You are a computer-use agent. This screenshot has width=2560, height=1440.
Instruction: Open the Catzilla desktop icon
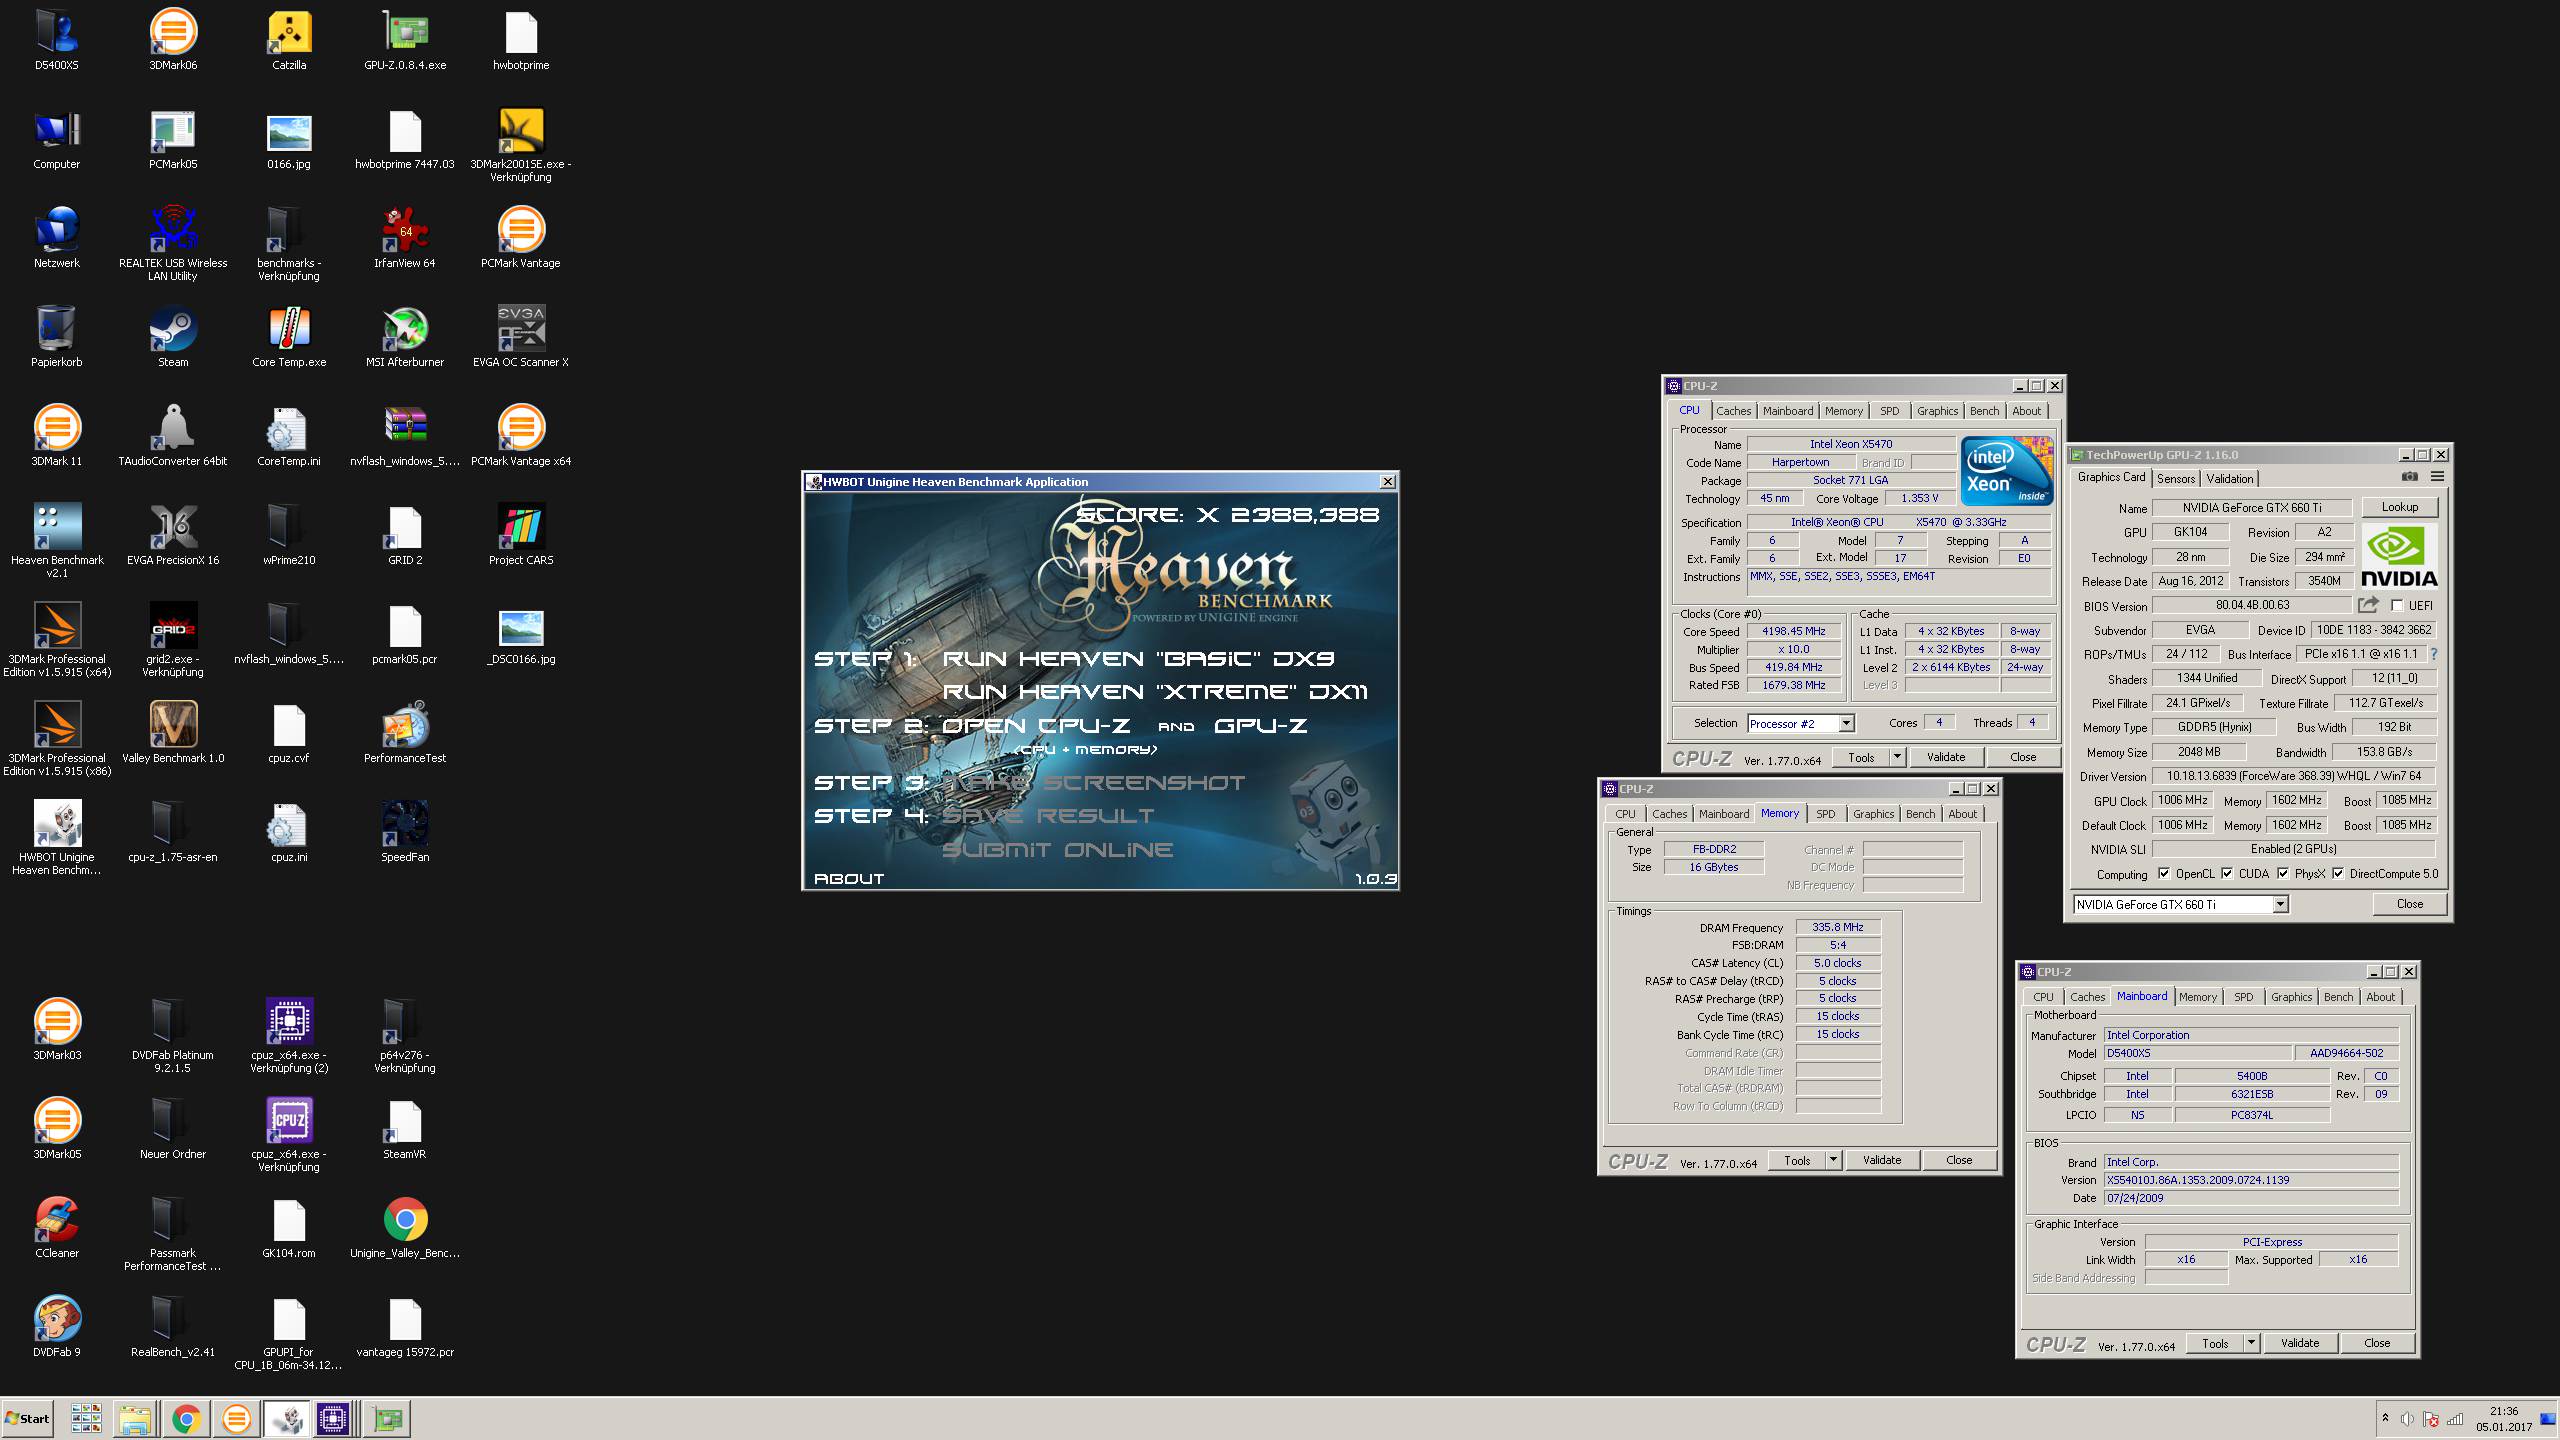pyautogui.click(x=289, y=40)
